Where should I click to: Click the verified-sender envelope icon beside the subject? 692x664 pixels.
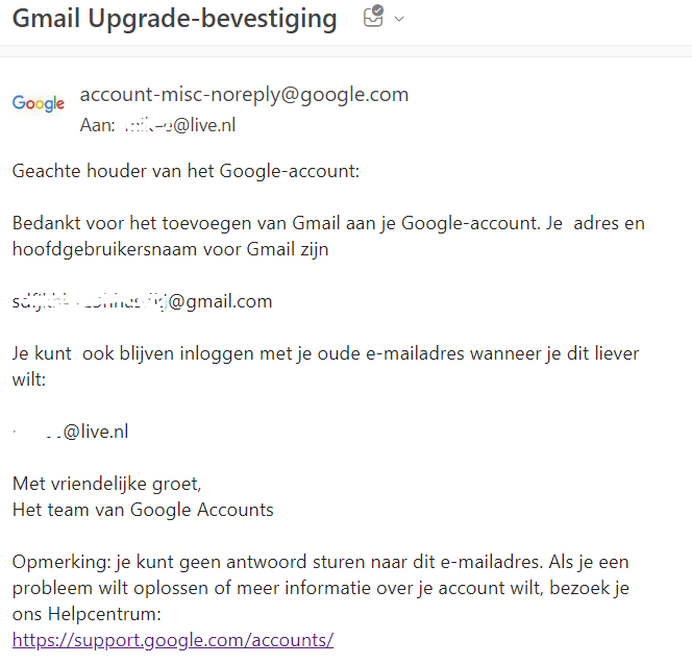pos(373,18)
